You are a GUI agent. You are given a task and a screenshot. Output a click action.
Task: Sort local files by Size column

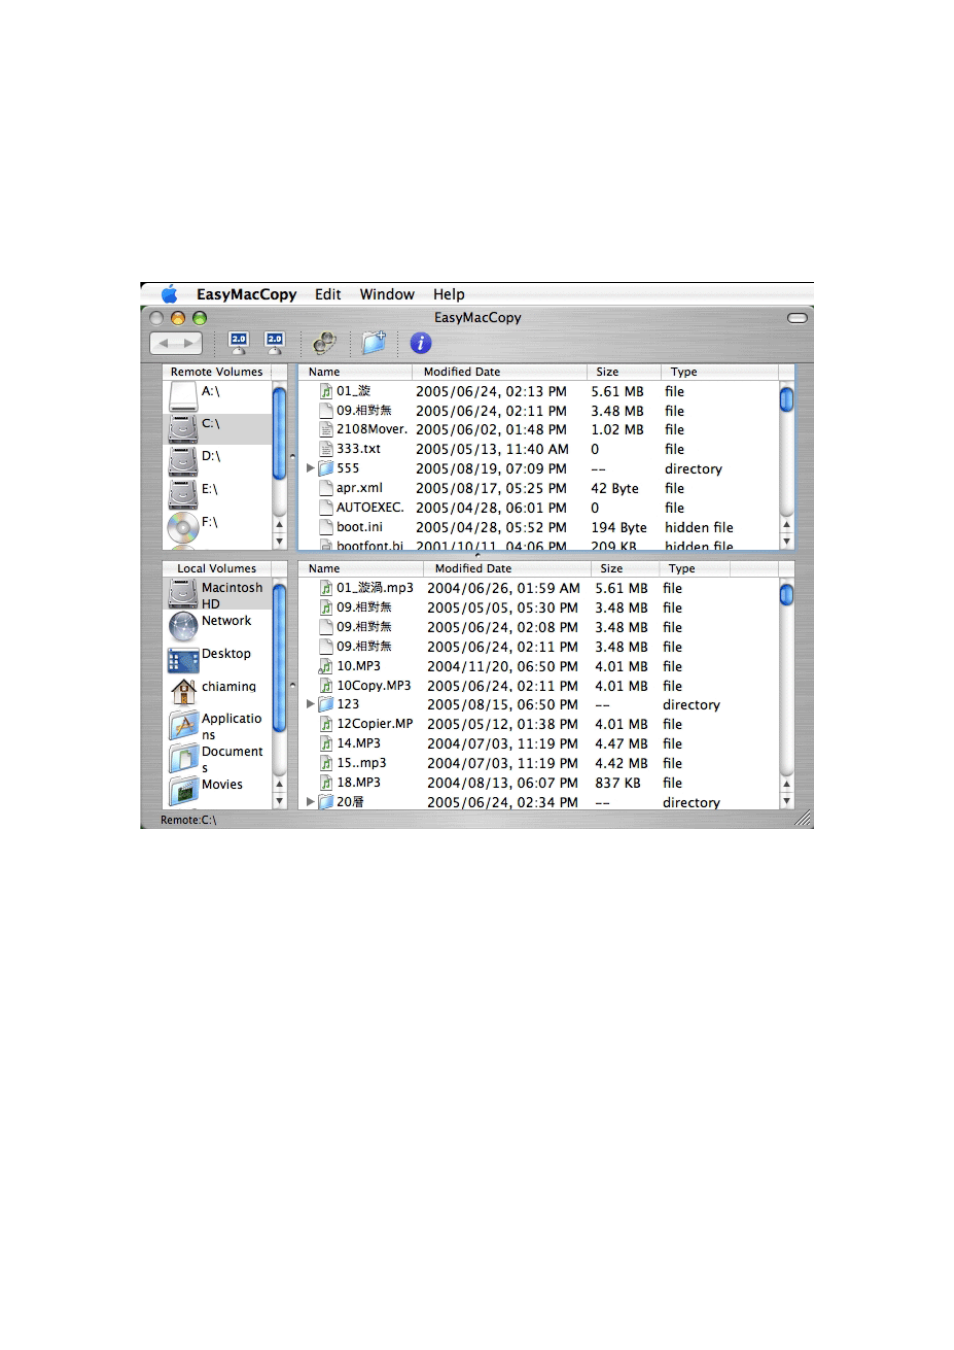pos(625,569)
